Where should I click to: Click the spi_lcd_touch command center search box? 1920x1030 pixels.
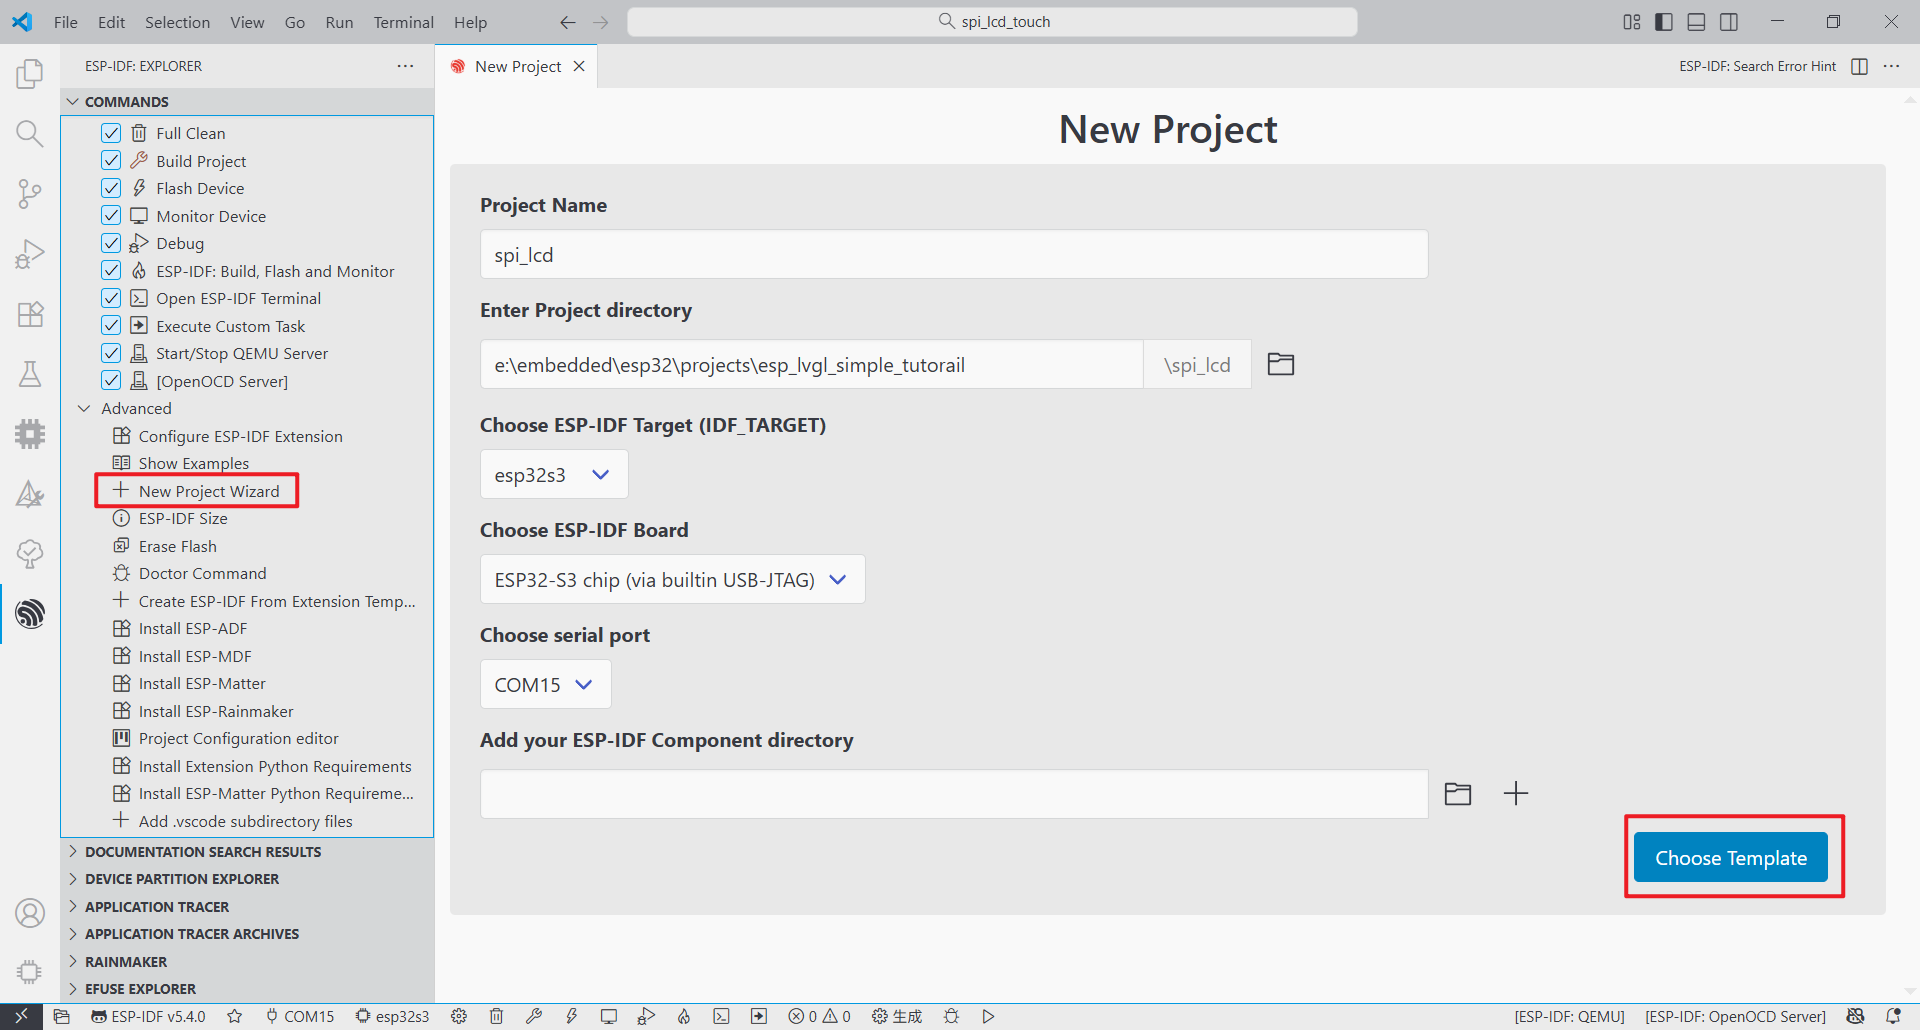coord(992,22)
